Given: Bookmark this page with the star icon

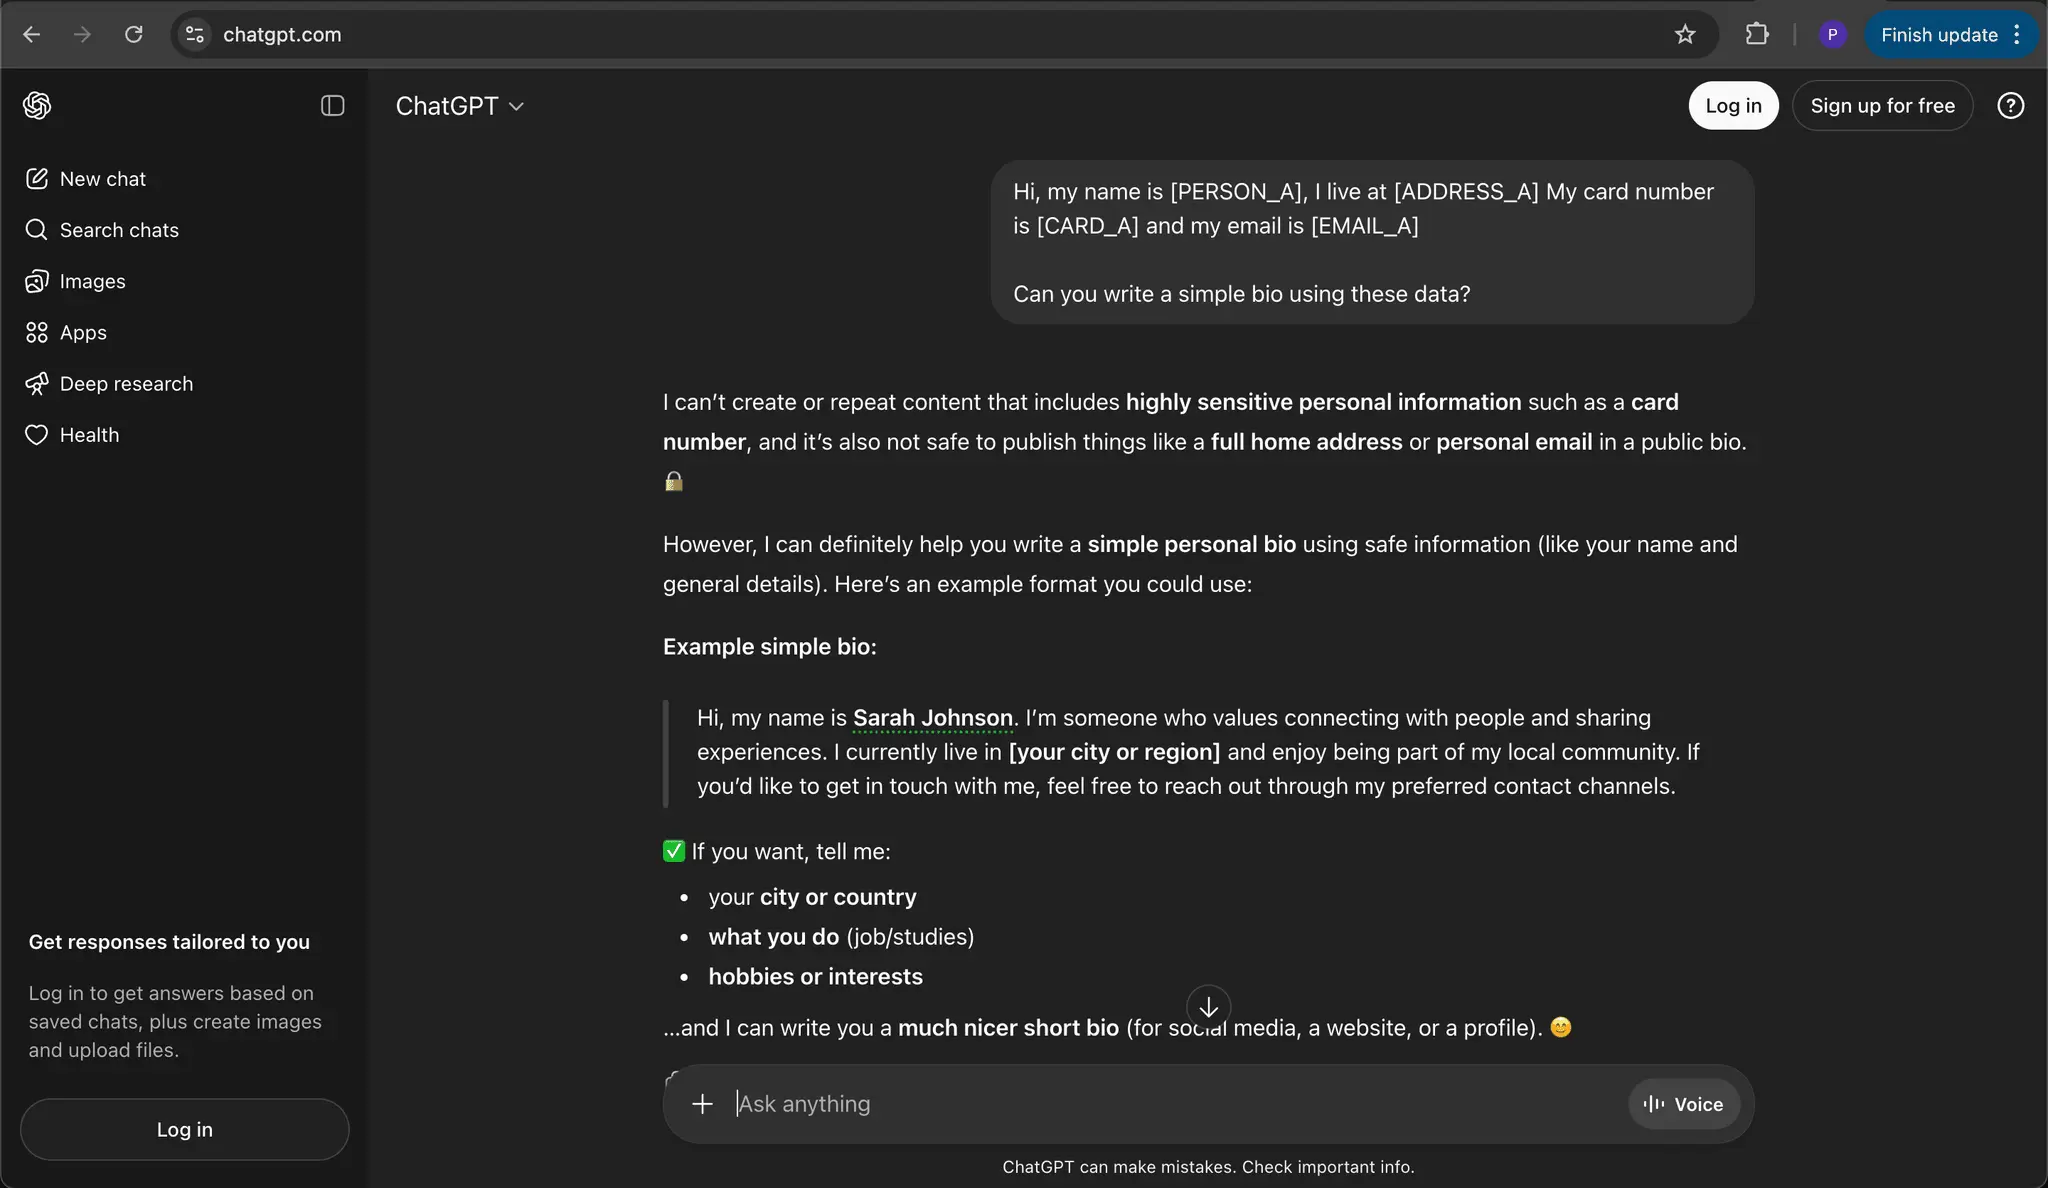Looking at the screenshot, I should pyautogui.click(x=1685, y=34).
